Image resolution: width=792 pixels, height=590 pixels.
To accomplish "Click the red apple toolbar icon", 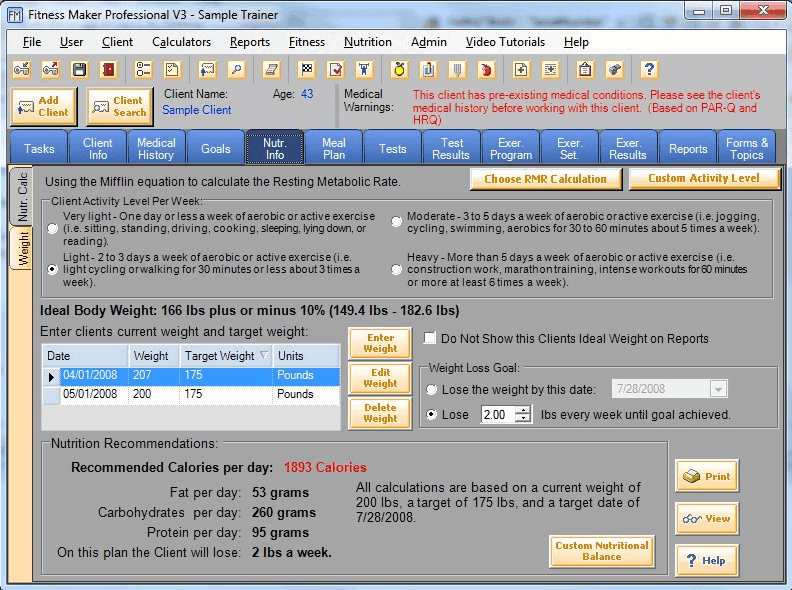I will (x=486, y=69).
